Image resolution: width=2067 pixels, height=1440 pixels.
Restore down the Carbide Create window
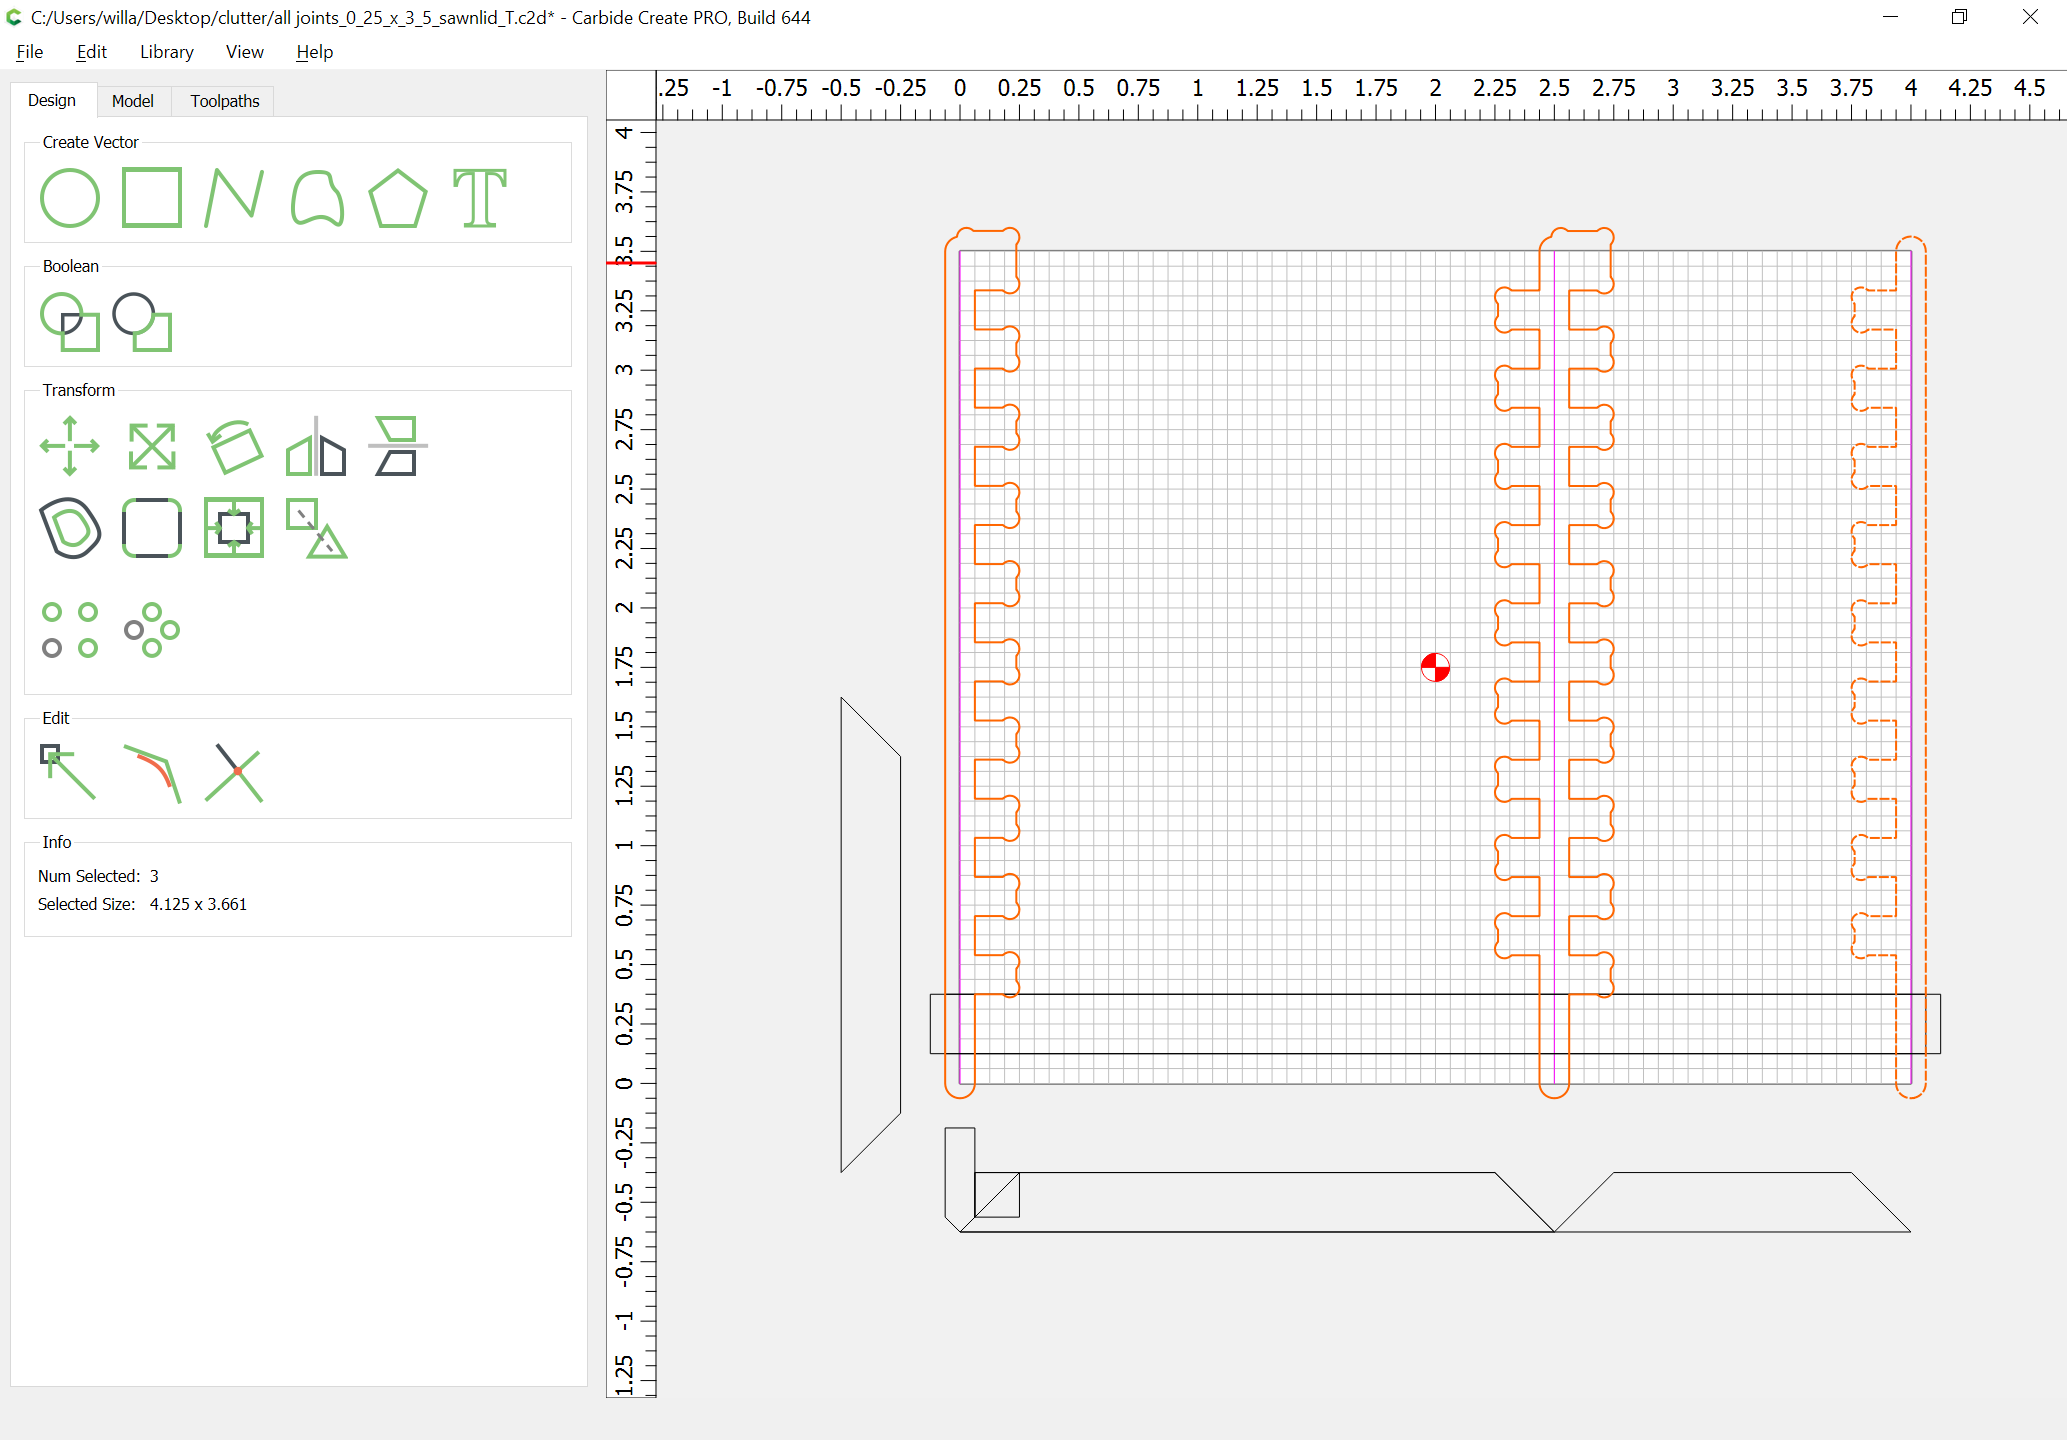click(1959, 17)
